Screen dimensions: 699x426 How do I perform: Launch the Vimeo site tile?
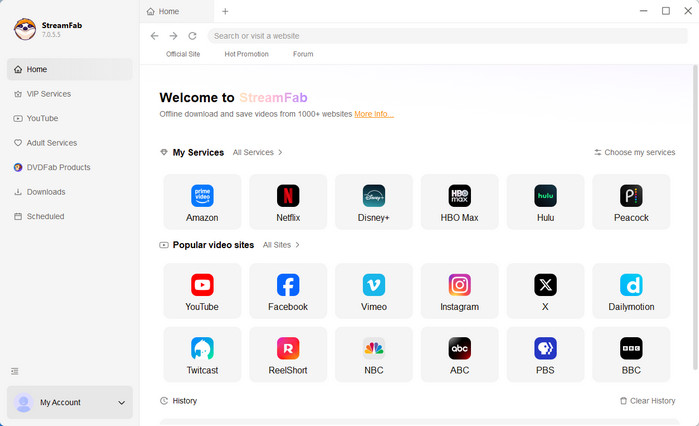tap(374, 291)
